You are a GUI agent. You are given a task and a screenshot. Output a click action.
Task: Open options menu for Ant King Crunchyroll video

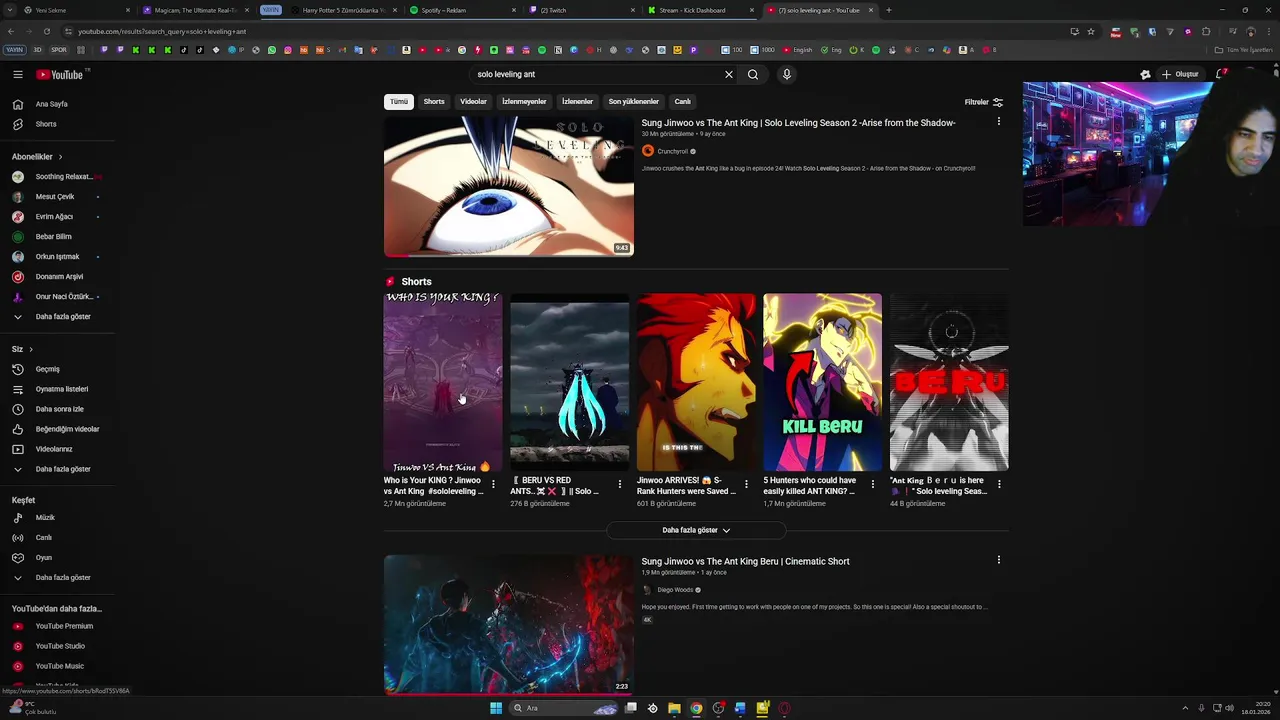pos(998,122)
